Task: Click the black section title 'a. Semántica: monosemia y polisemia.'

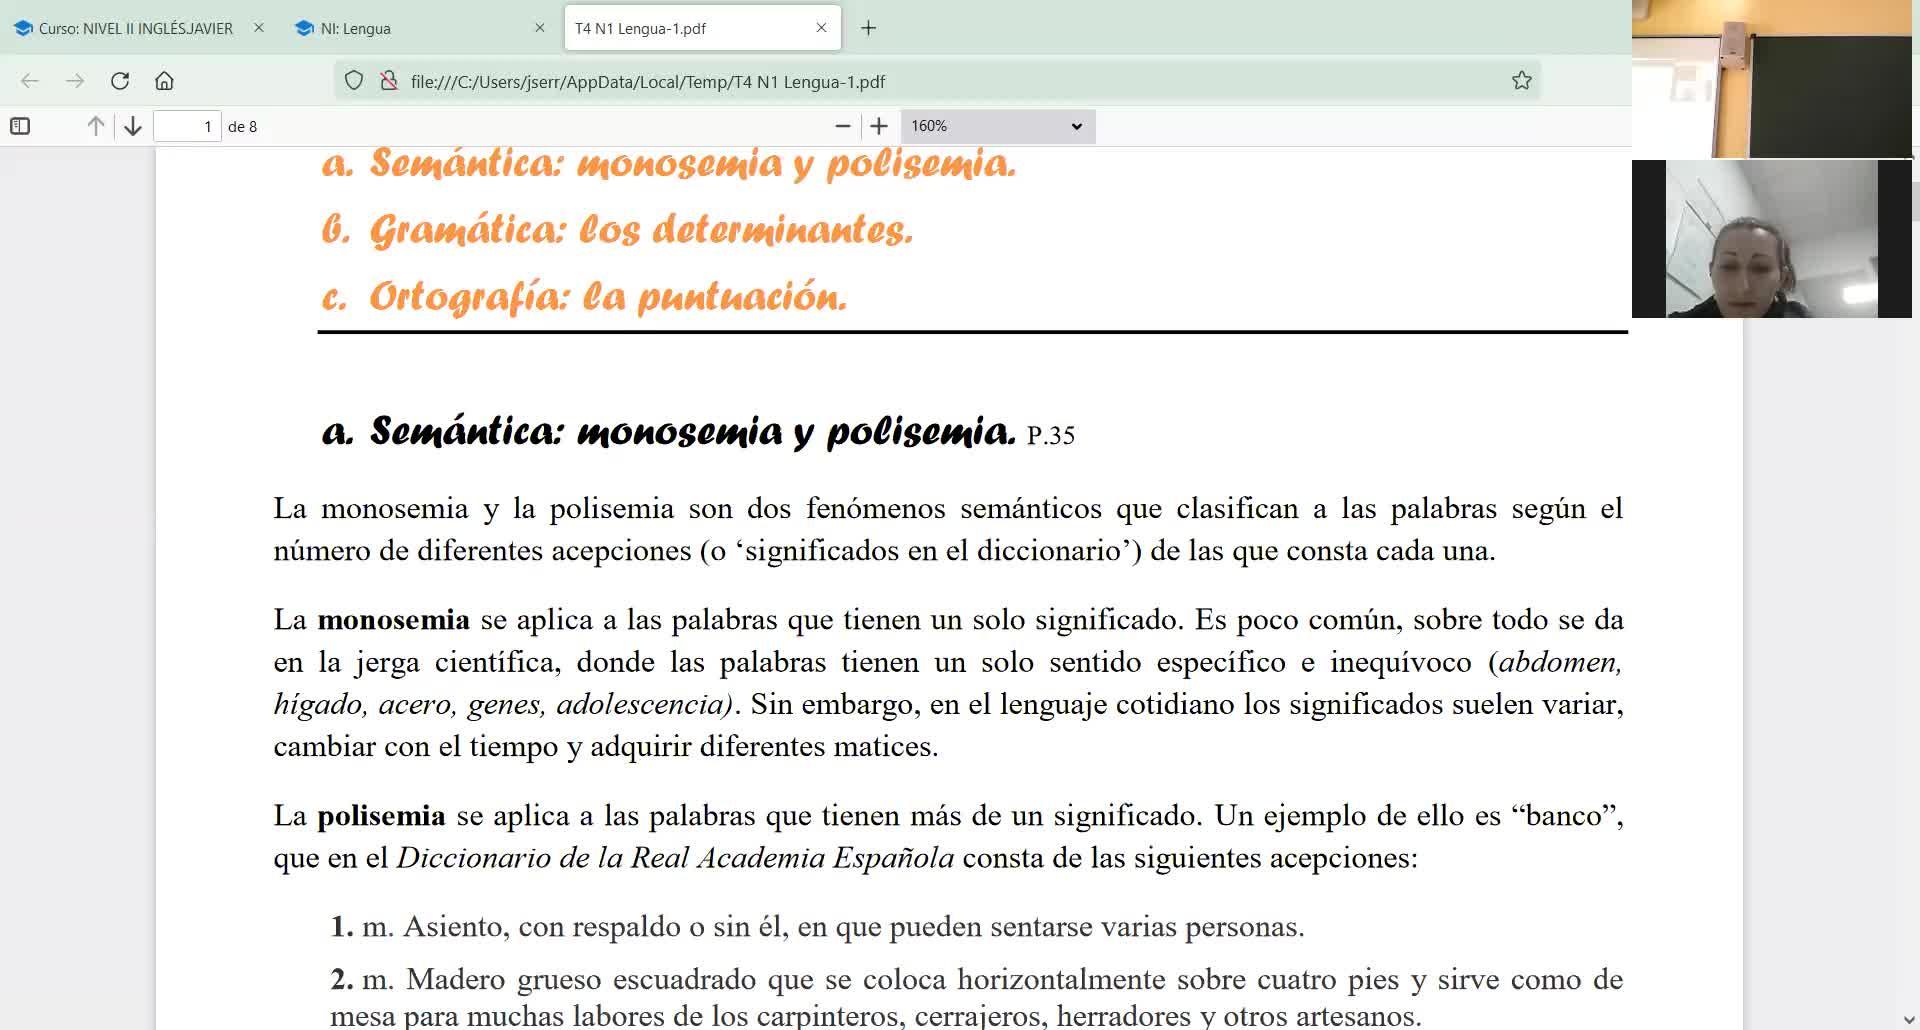Action: click(x=669, y=432)
